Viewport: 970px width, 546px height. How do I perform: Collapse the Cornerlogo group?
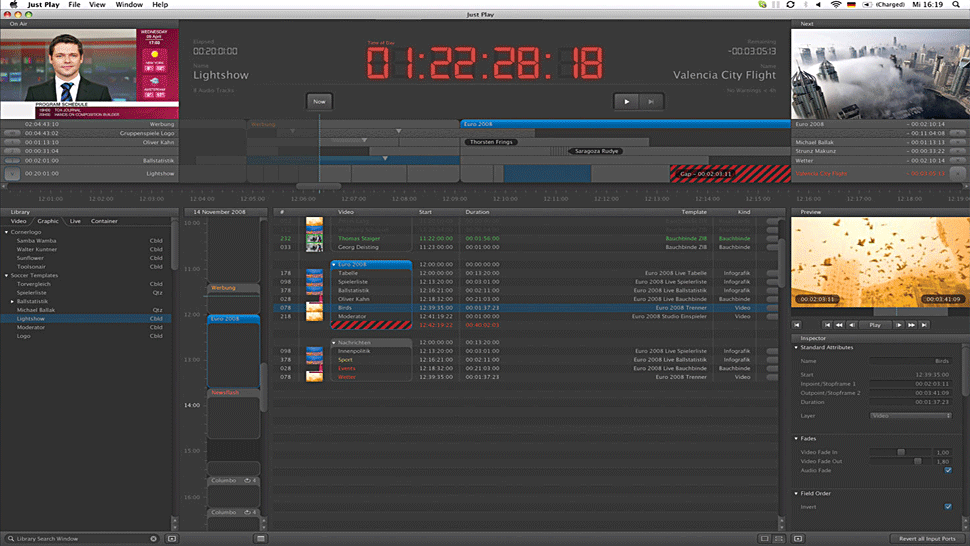tap(7, 232)
